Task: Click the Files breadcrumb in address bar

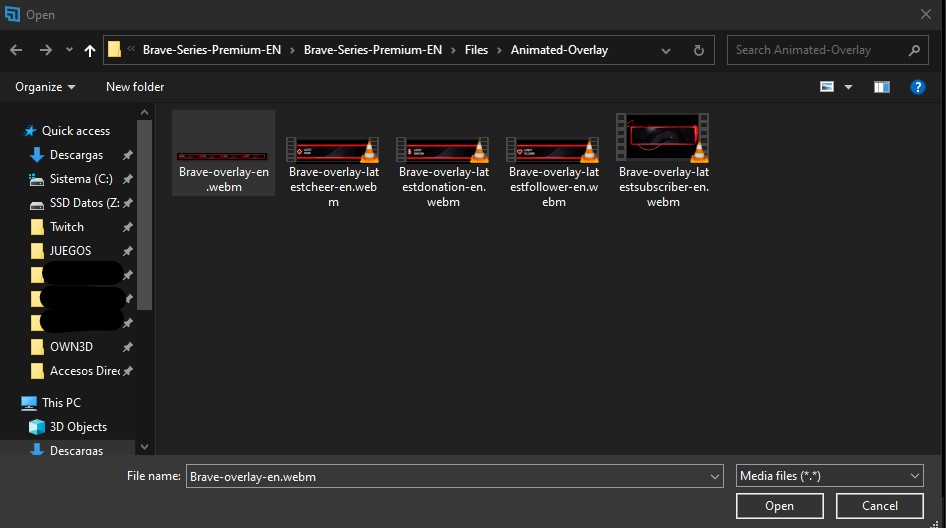Action: click(x=476, y=50)
